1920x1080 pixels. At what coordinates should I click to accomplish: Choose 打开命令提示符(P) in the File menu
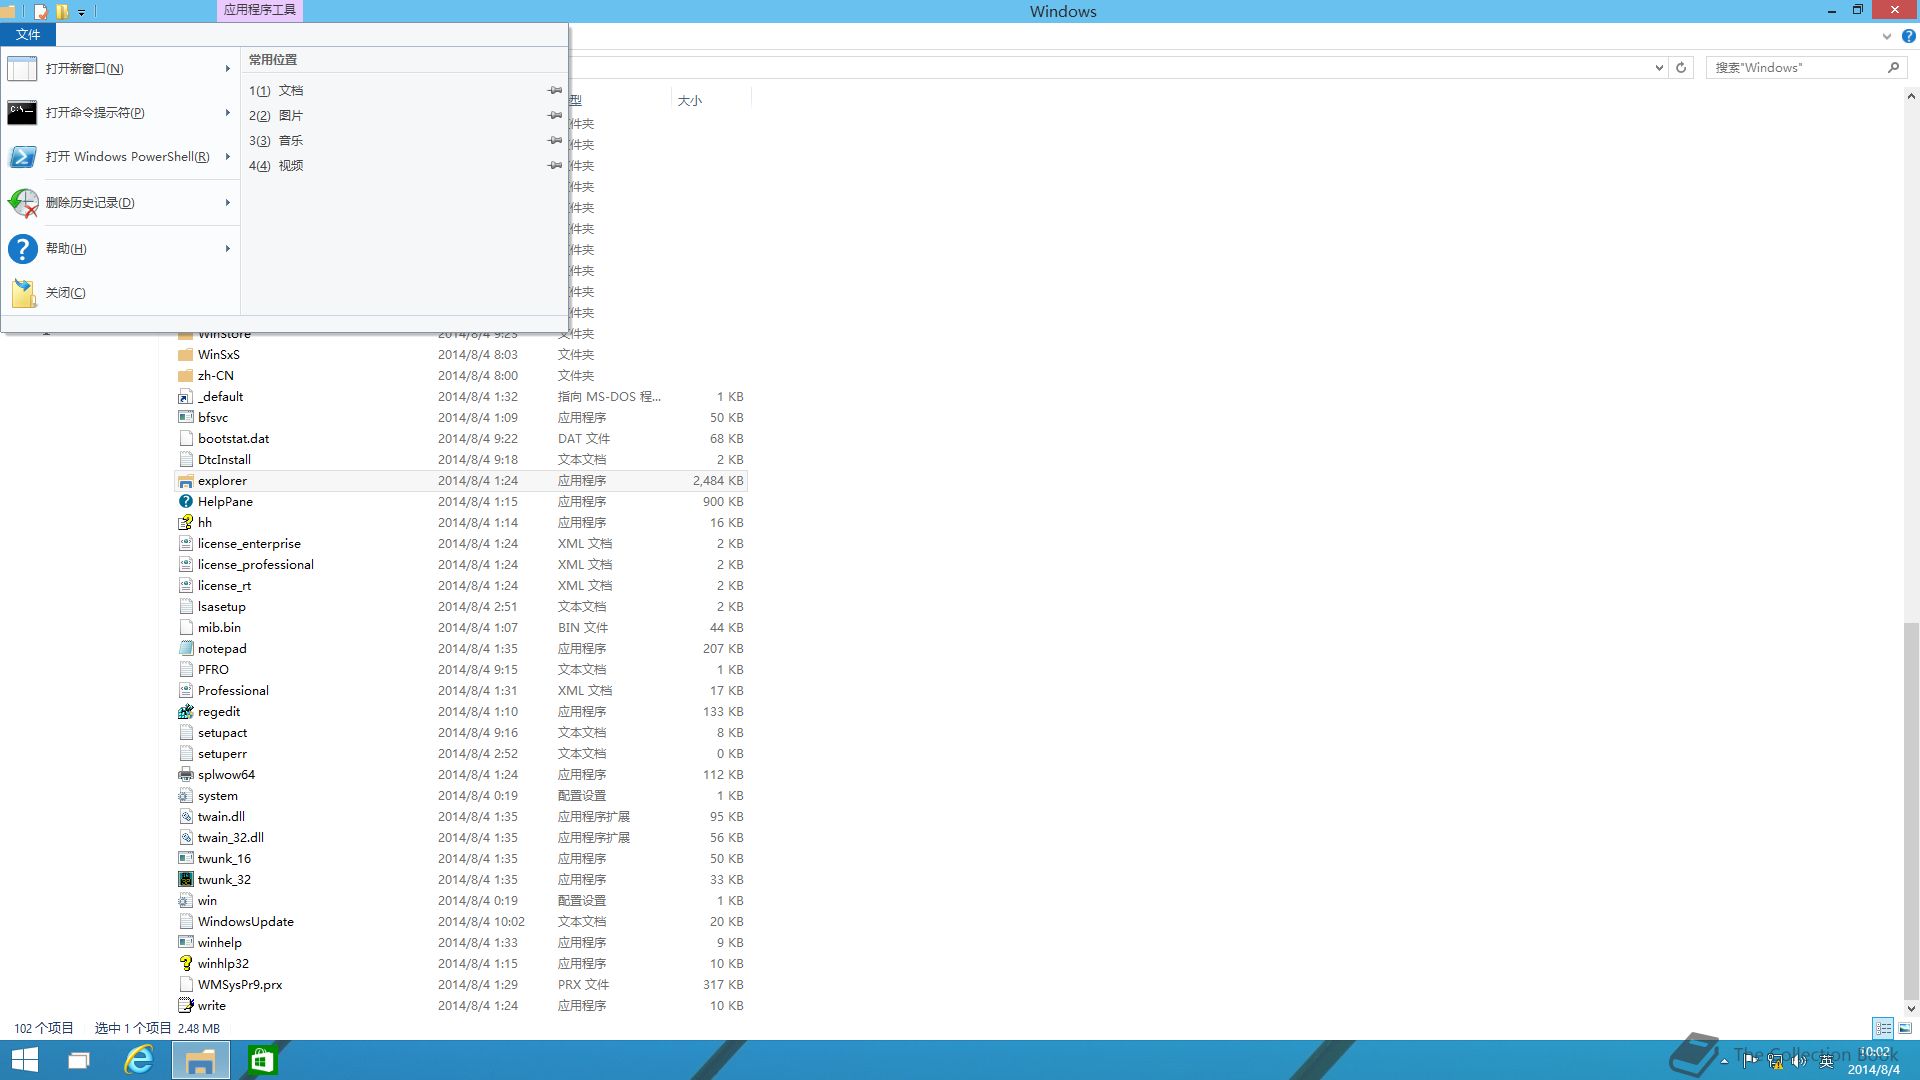120,113
